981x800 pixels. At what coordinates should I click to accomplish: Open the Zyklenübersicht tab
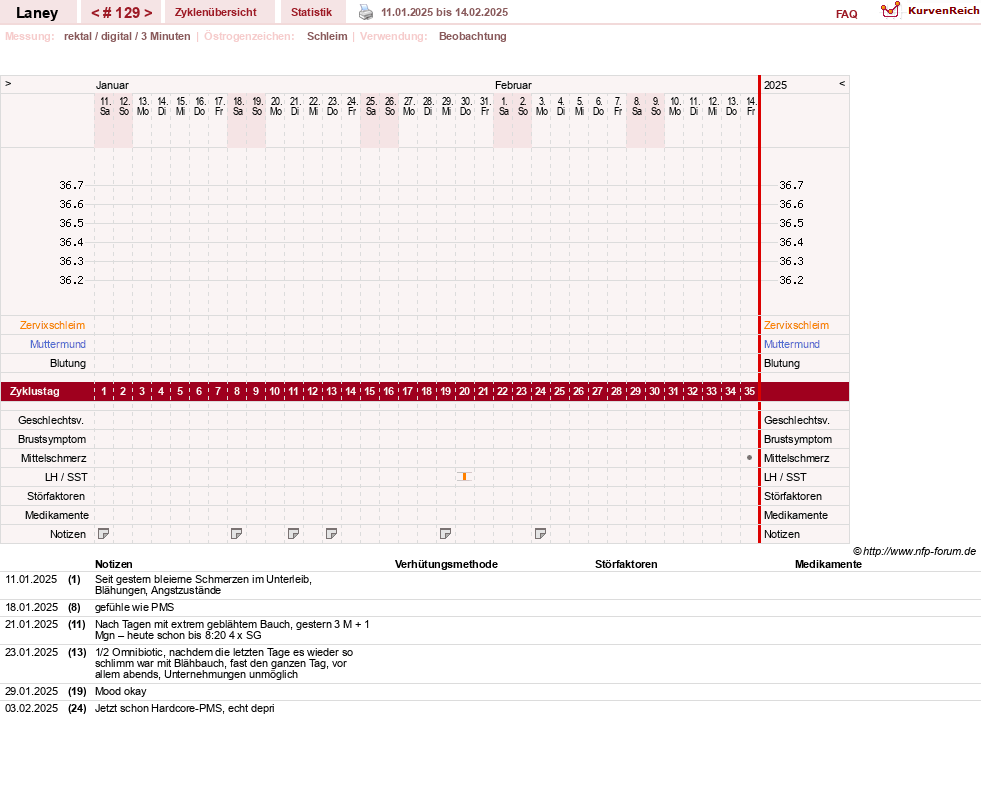216,13
